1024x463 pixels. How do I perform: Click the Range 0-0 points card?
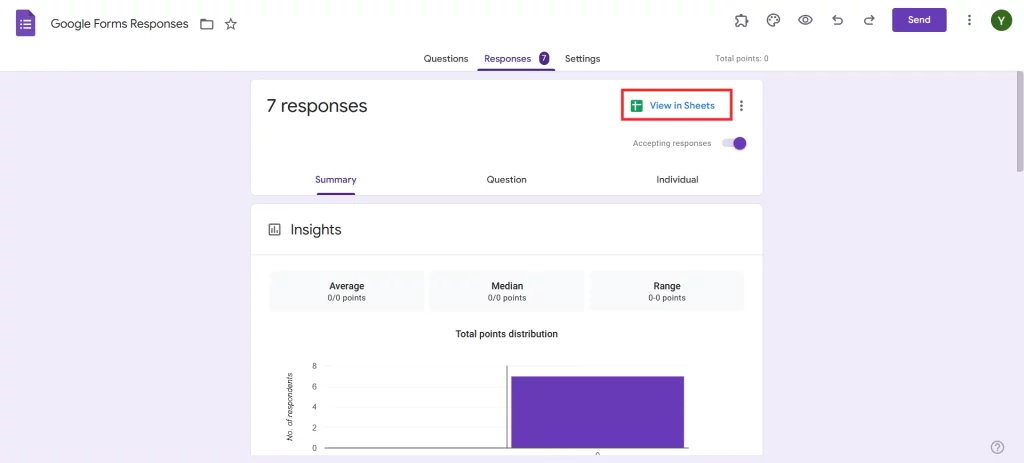click(667, 291)
